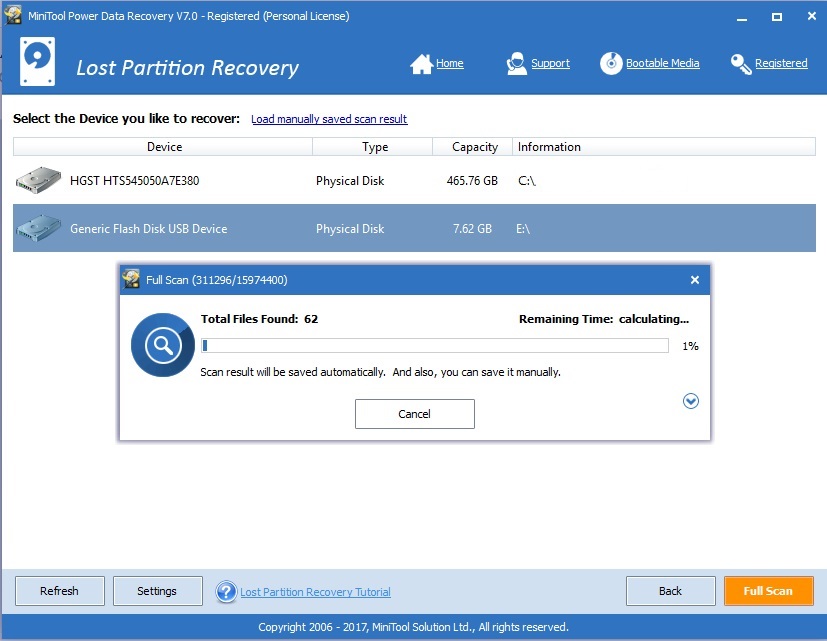
Task: Click the Back button
Action: tap(670, 590)
